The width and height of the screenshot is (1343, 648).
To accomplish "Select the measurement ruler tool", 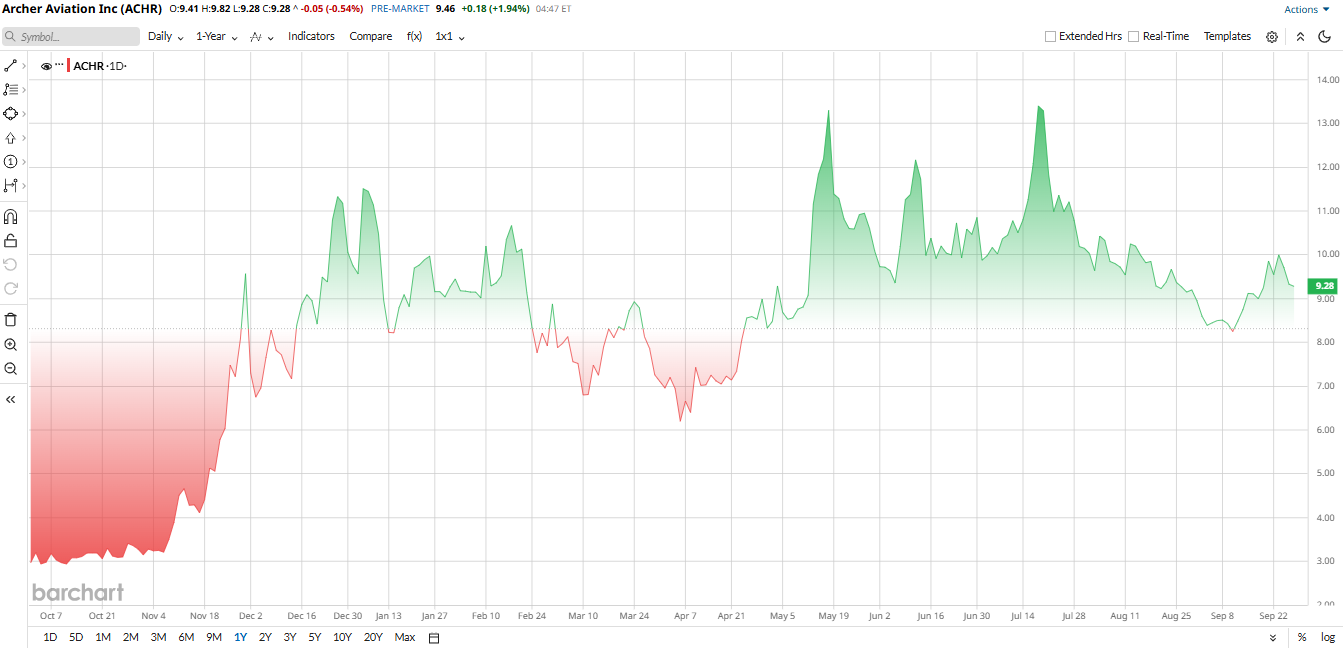I will point(11,186).
